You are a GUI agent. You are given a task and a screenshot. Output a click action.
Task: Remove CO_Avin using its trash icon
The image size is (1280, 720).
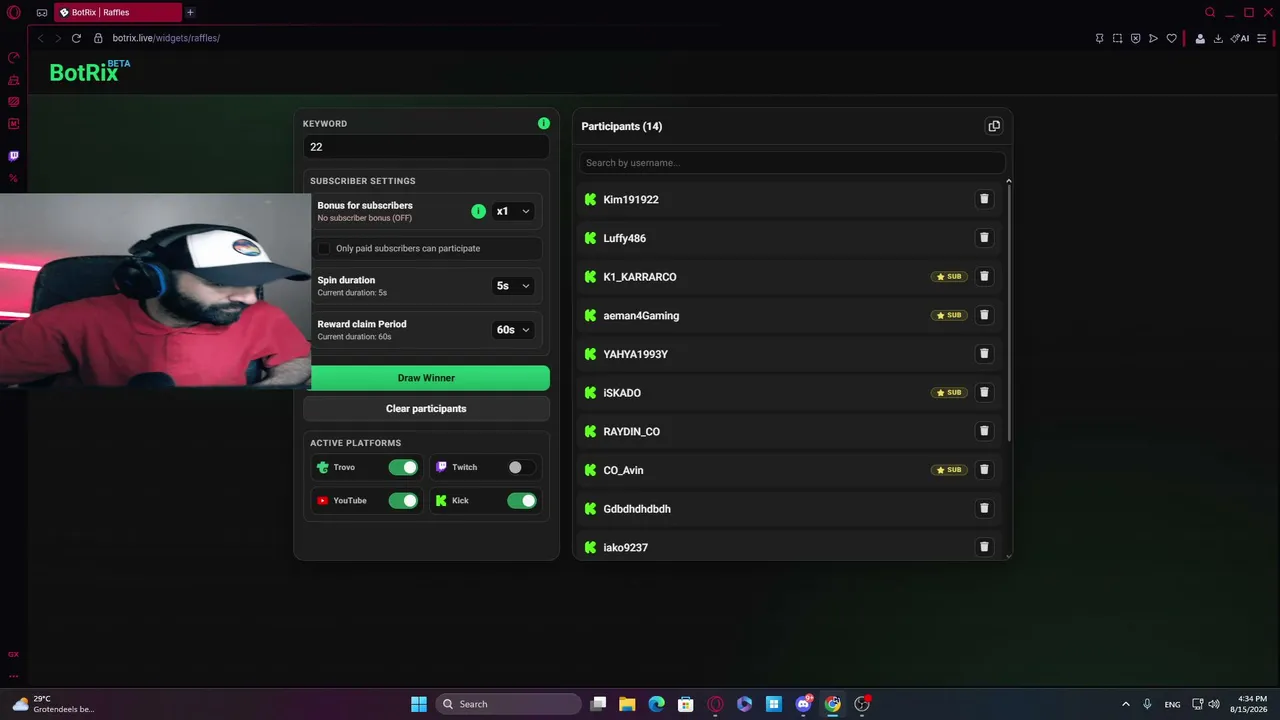click(x=984, y=470)
